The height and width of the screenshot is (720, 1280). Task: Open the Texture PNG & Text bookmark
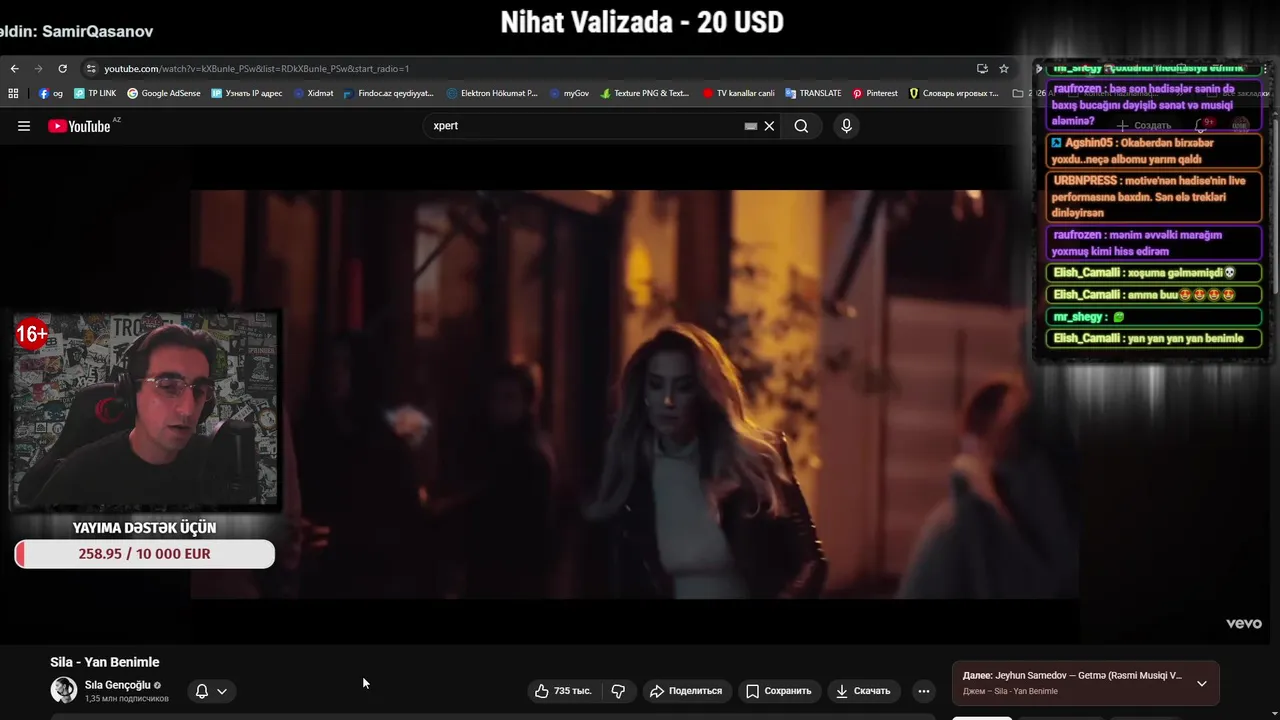pos(645,93)
